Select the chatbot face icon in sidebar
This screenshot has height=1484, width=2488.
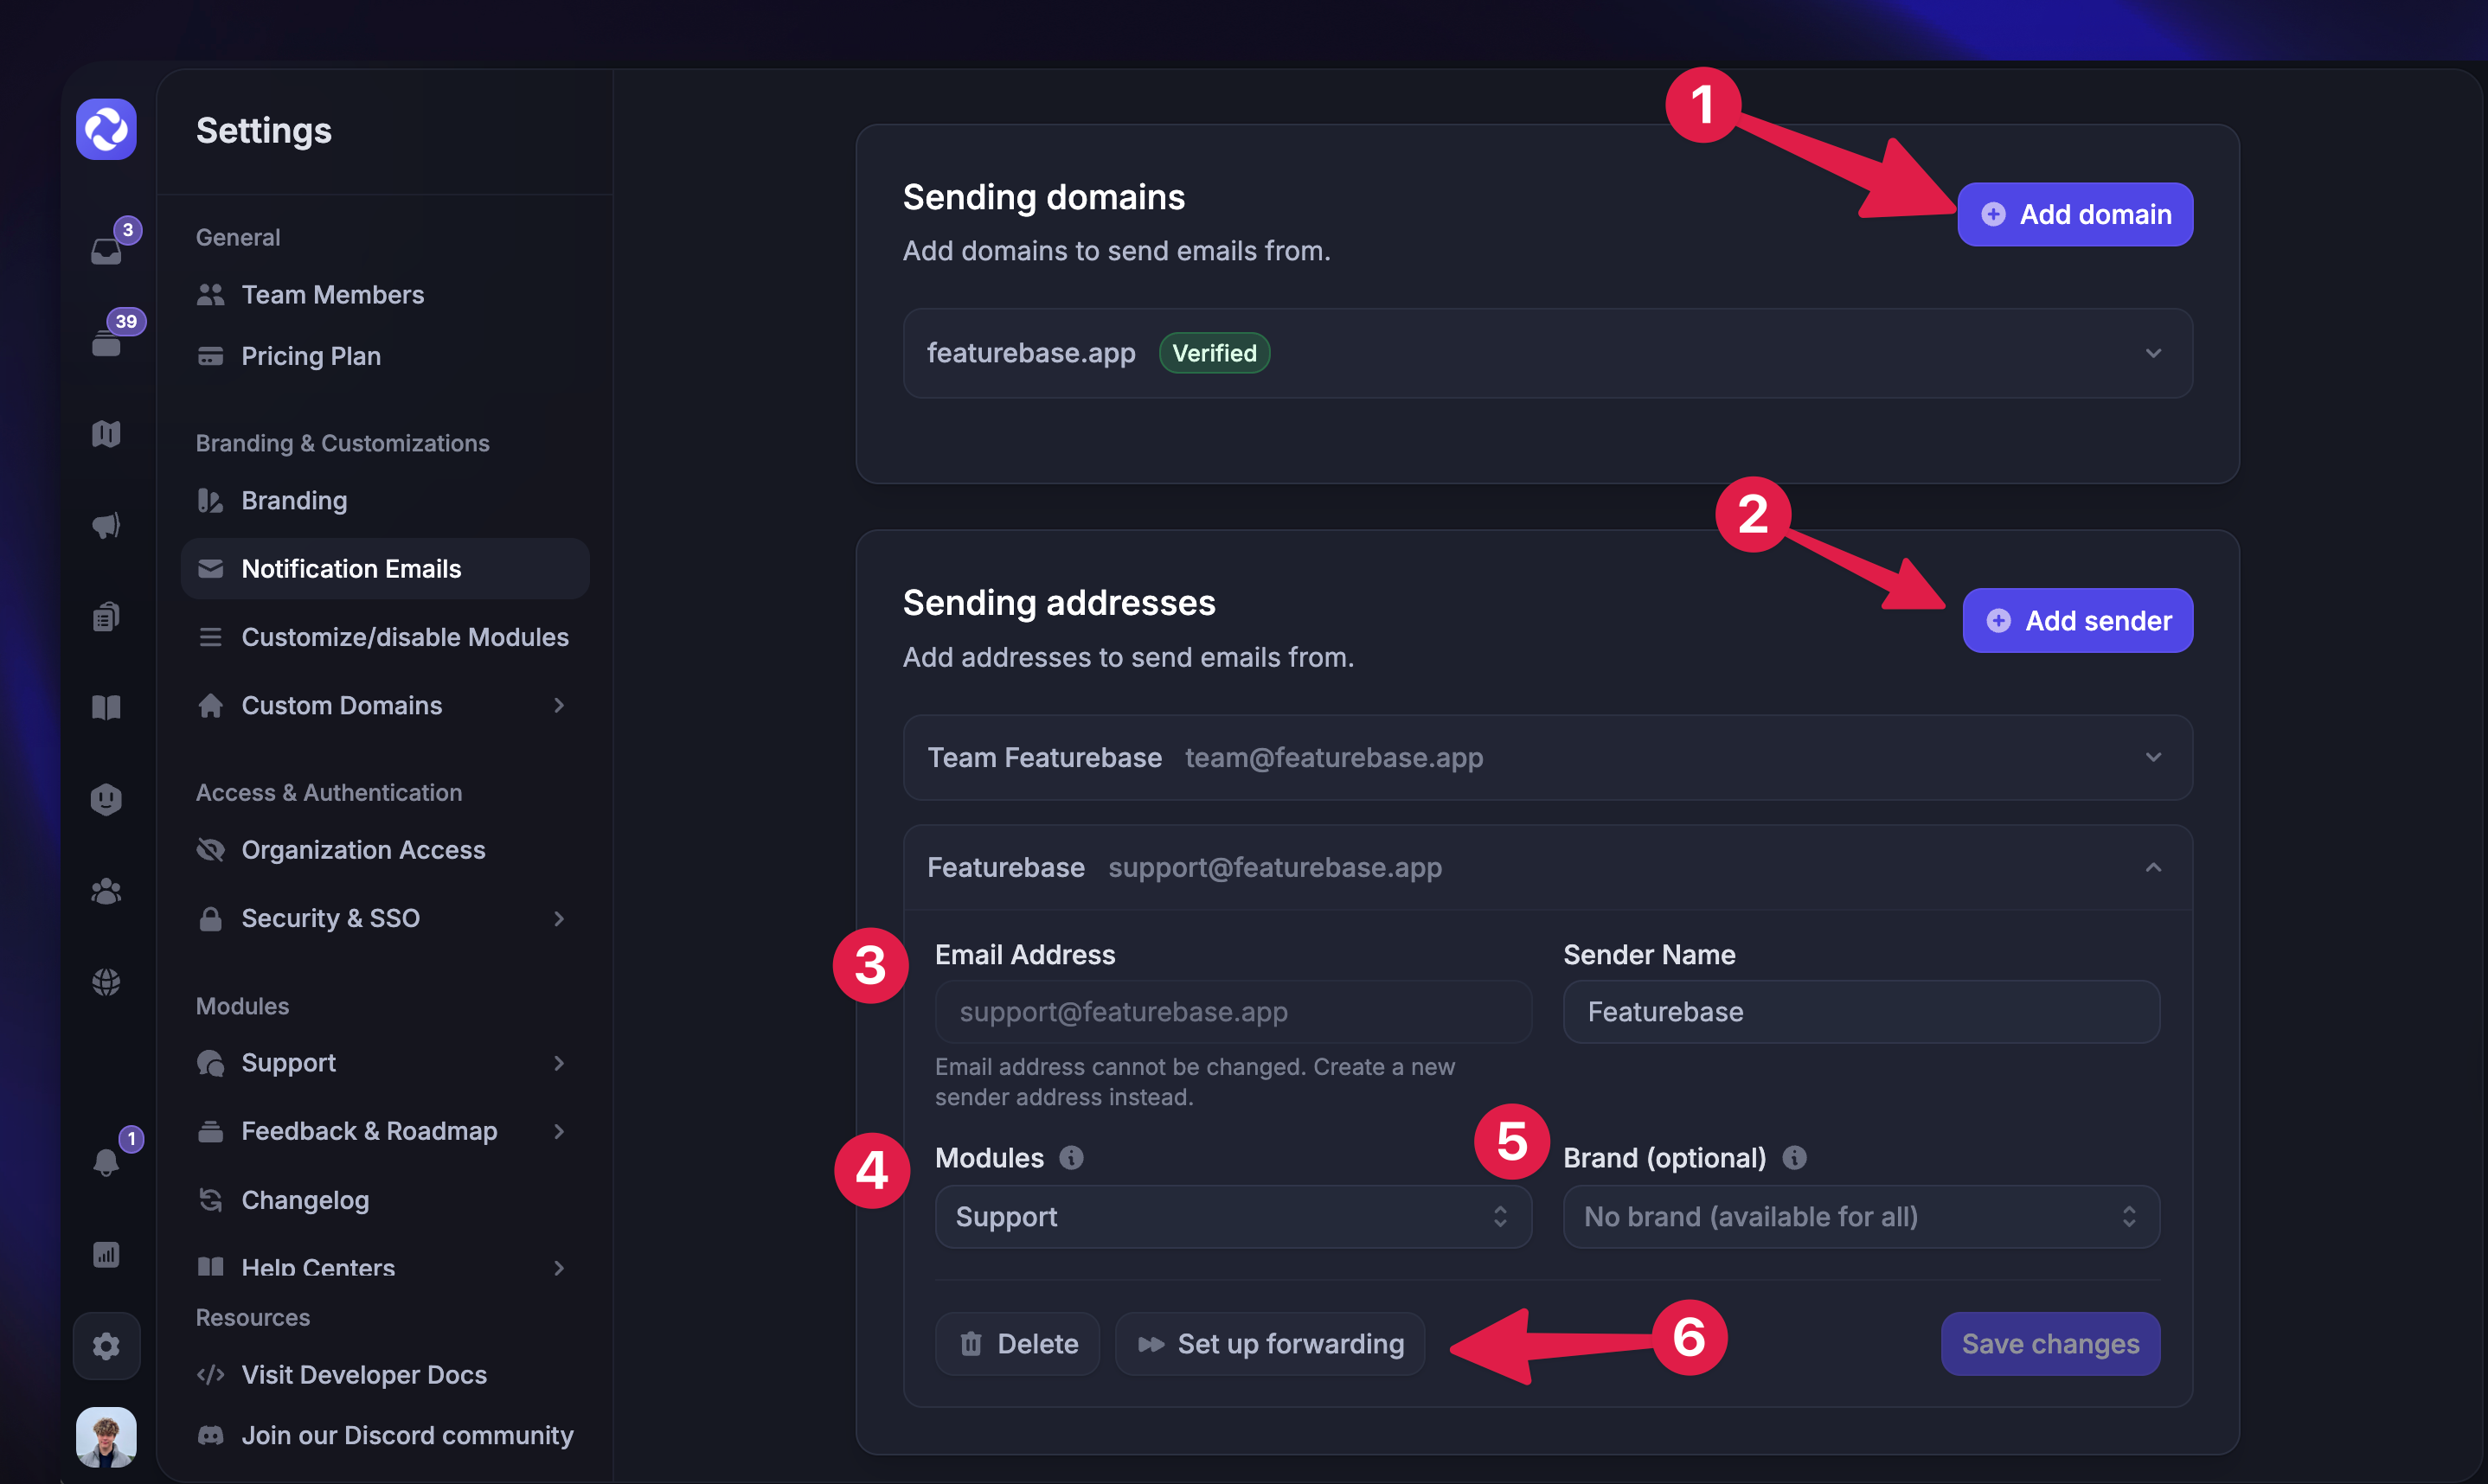107,798
